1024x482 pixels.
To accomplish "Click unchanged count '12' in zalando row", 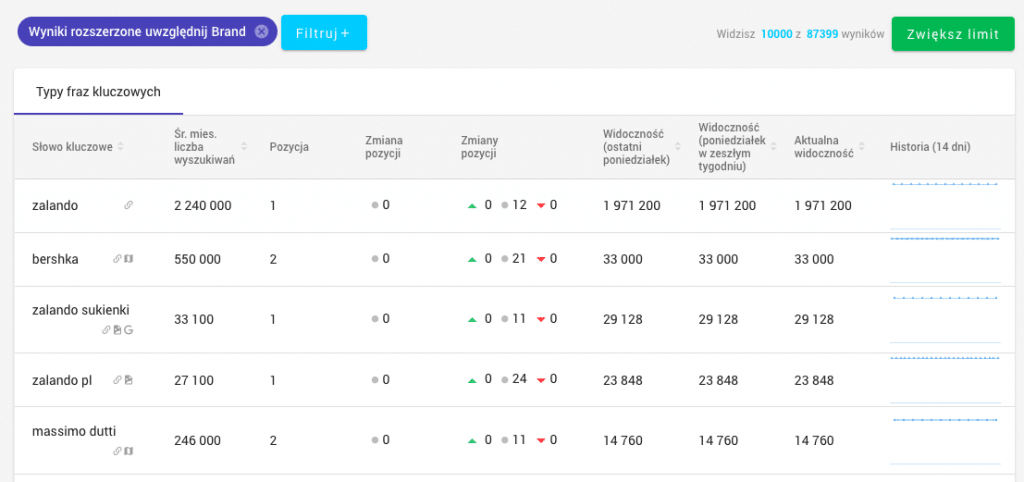I will 519,205.
